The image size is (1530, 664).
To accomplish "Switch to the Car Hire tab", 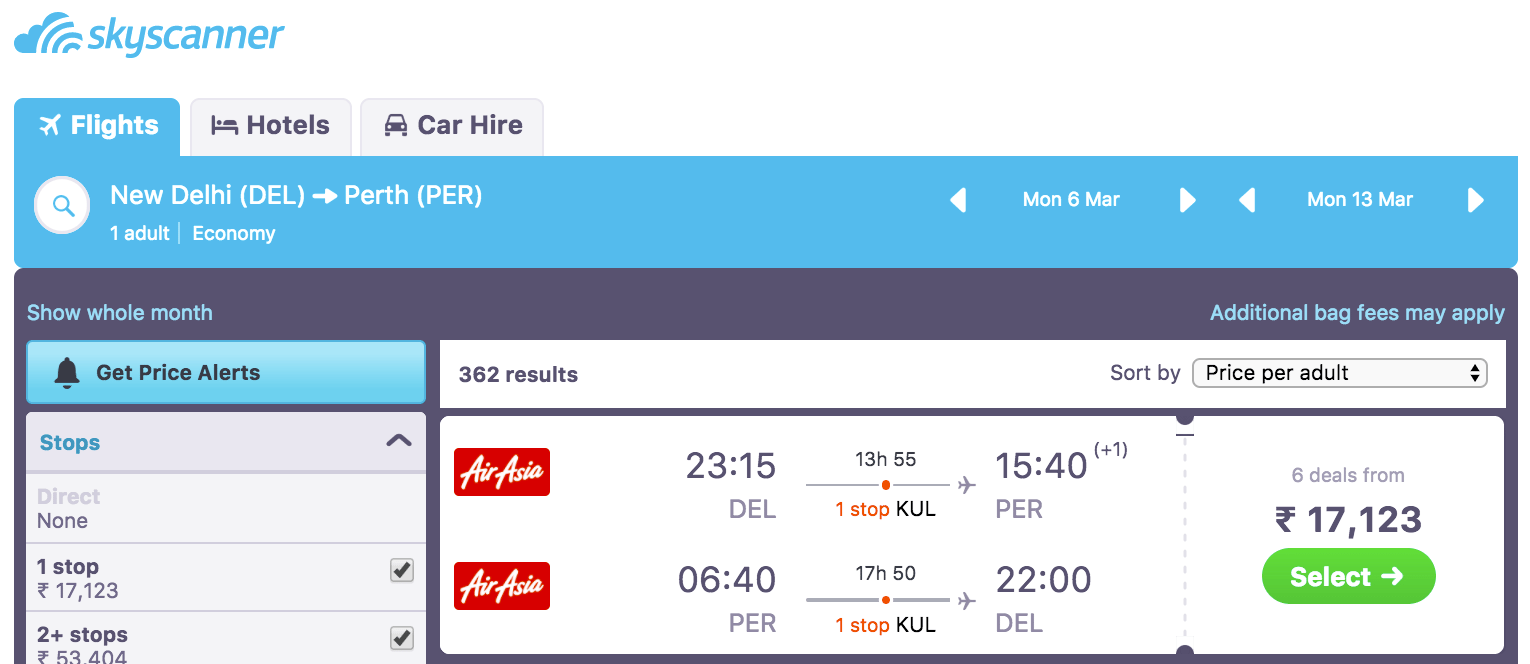I will tap(452, 126).
